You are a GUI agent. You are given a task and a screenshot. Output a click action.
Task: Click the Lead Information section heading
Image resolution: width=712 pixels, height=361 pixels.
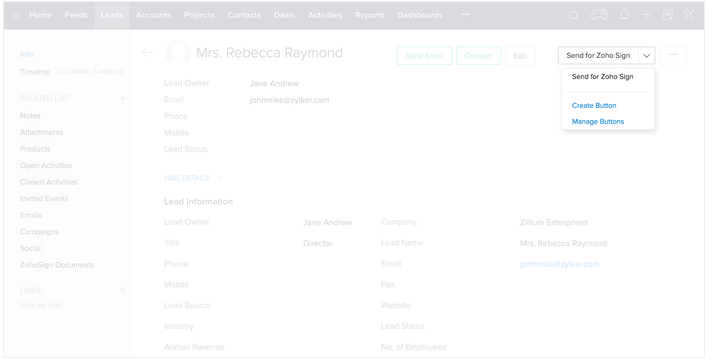pyautogui.click(x=198, y=202)
